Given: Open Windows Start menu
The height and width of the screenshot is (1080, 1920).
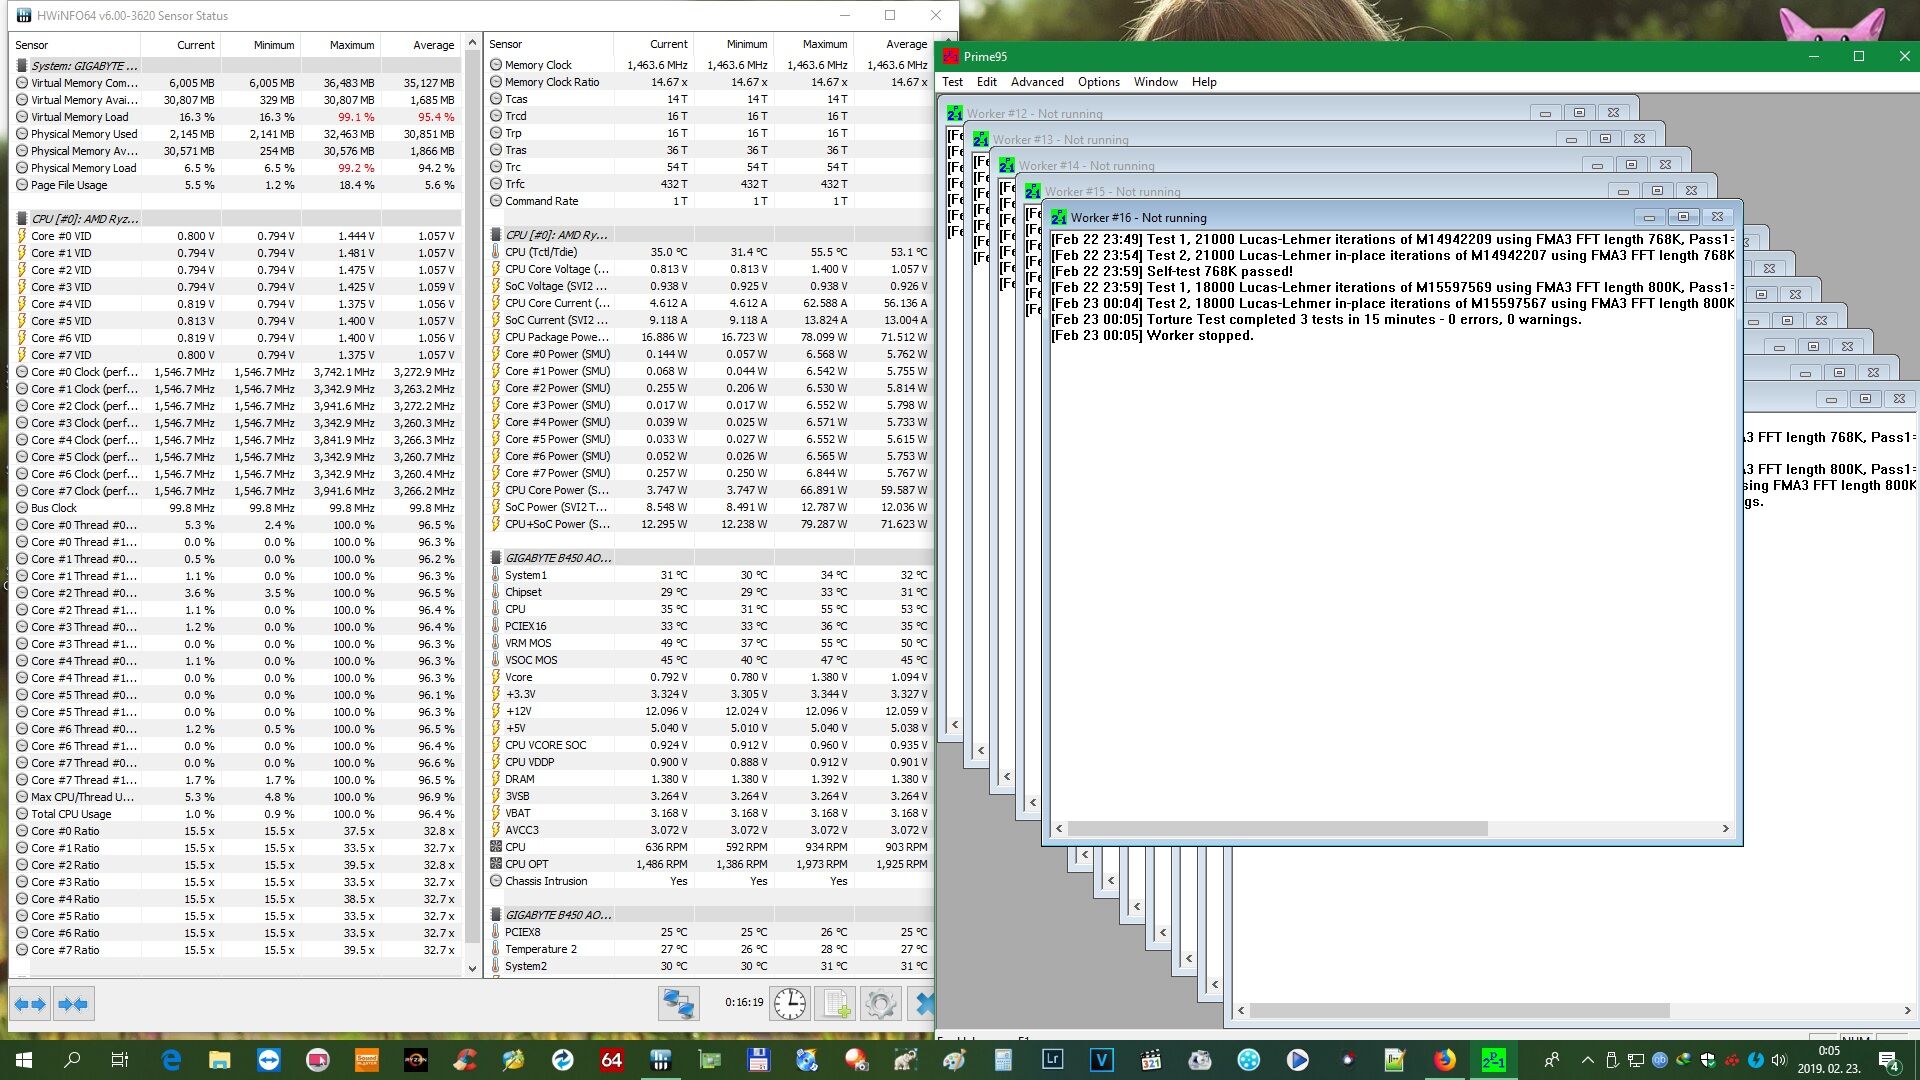Looking at the screenshot, I should click(x=24, y=1060).
